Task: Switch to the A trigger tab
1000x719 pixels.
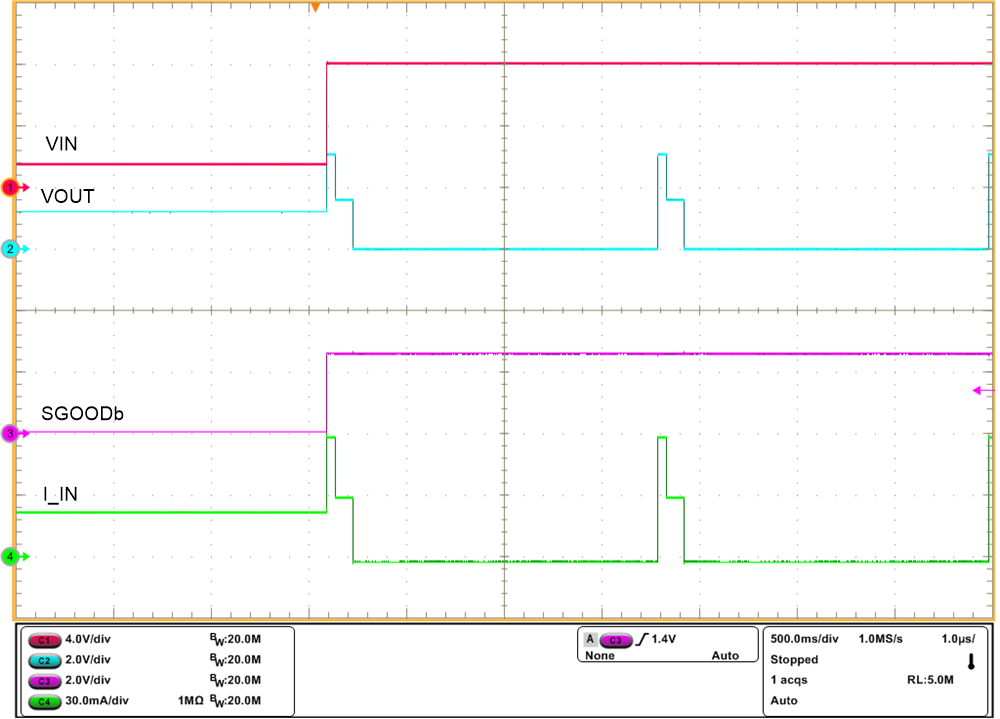Action: pos(589,637)
